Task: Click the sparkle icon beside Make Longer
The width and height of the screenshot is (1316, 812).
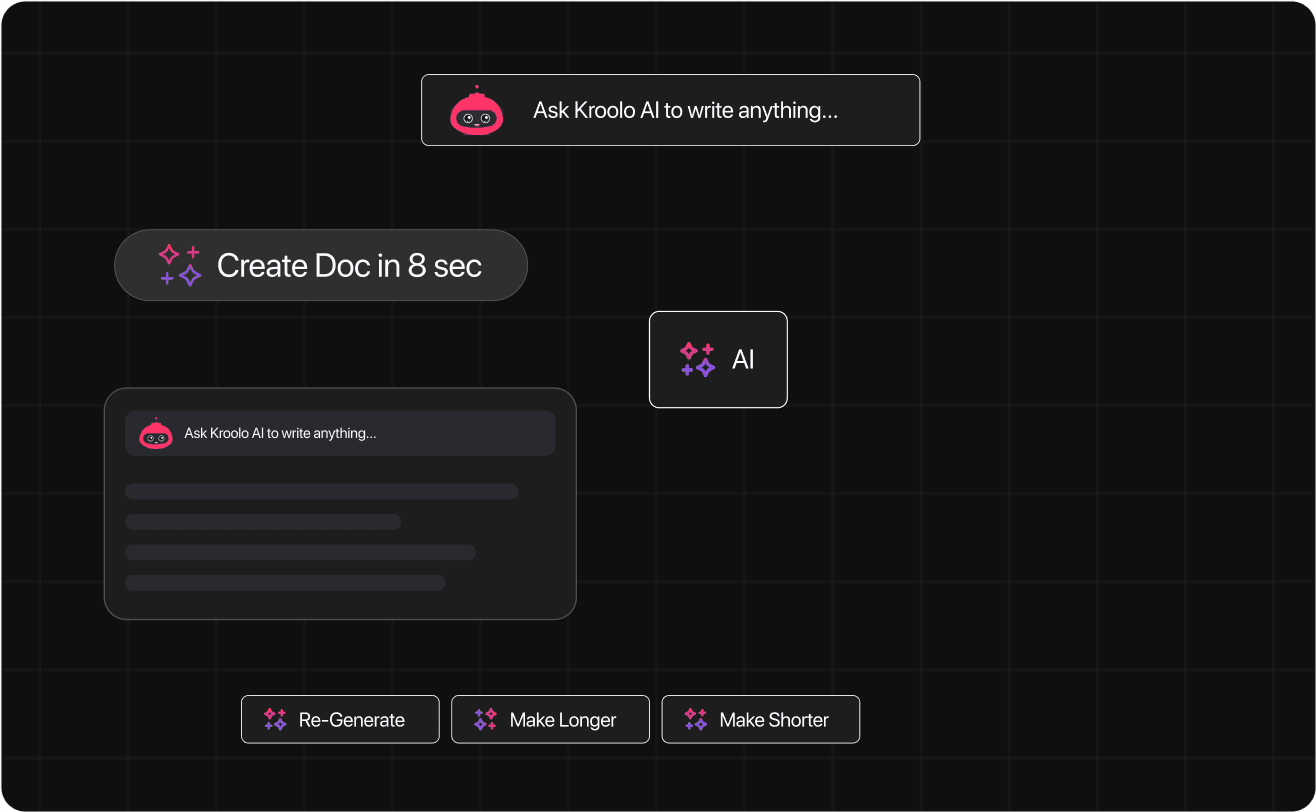Action: 485,719
